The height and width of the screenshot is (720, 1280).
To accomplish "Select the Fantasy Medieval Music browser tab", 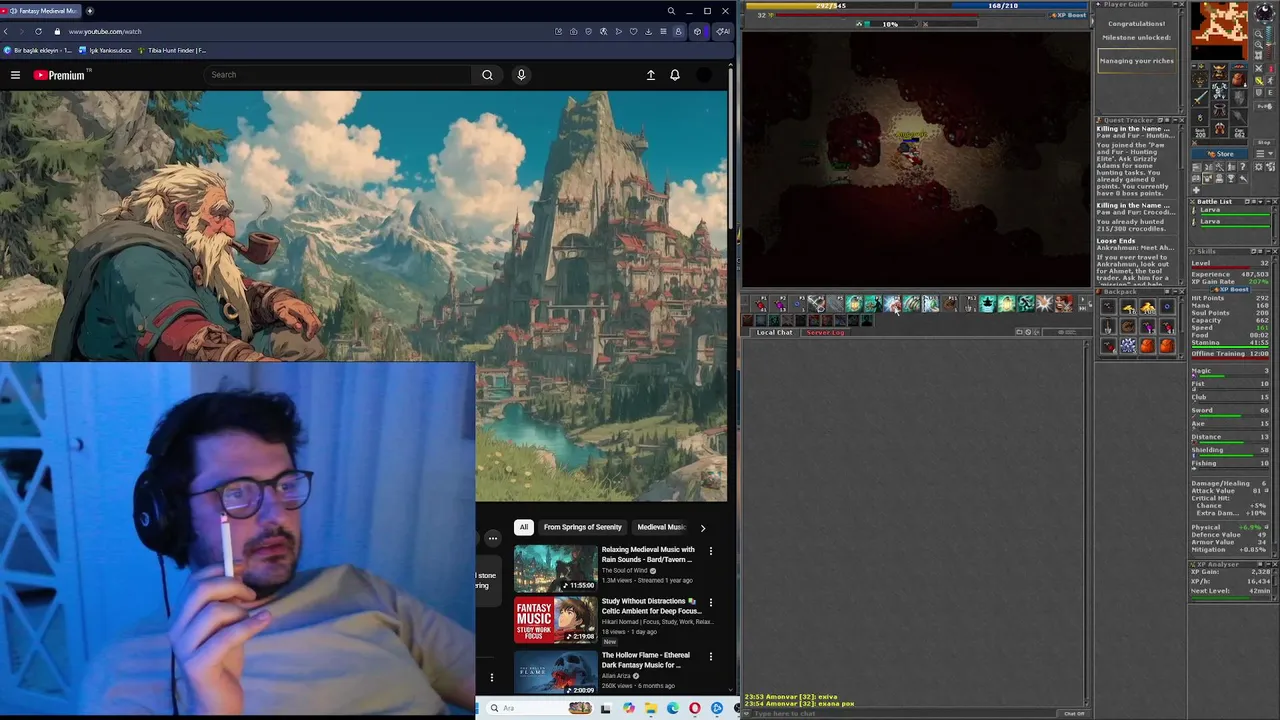I will tap(42, 11).
